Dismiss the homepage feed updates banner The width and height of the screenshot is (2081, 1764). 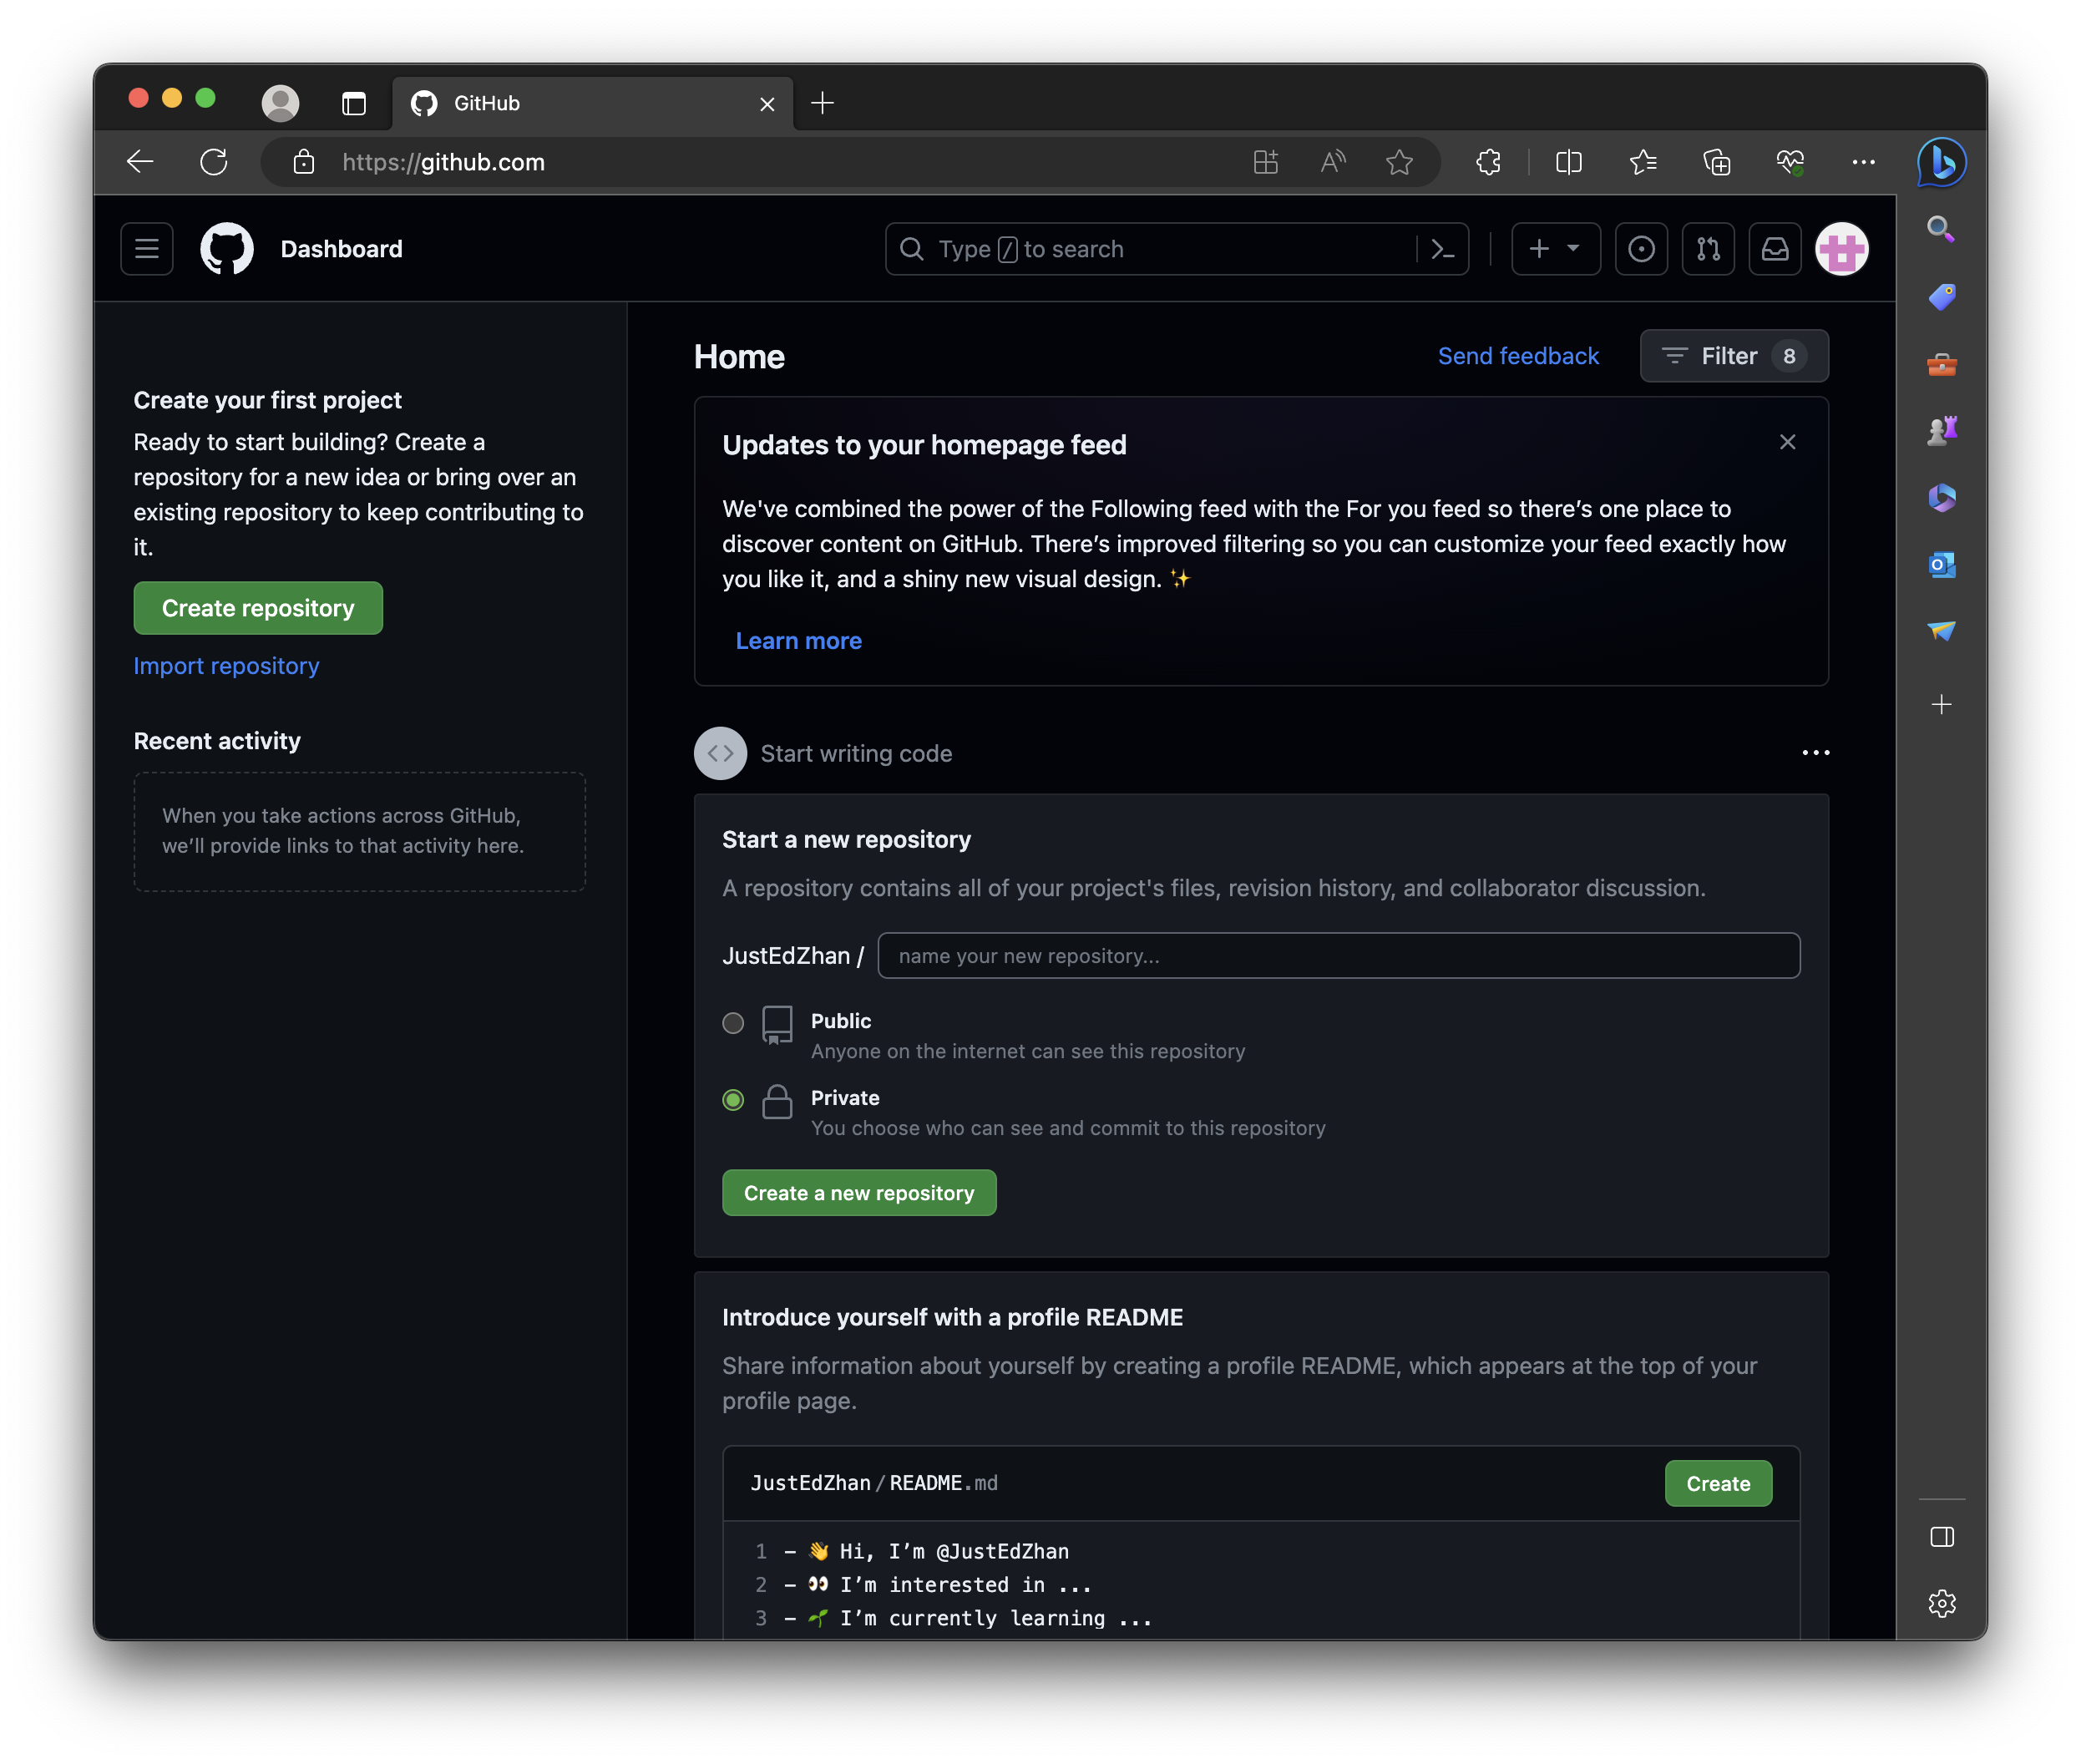1787,442
